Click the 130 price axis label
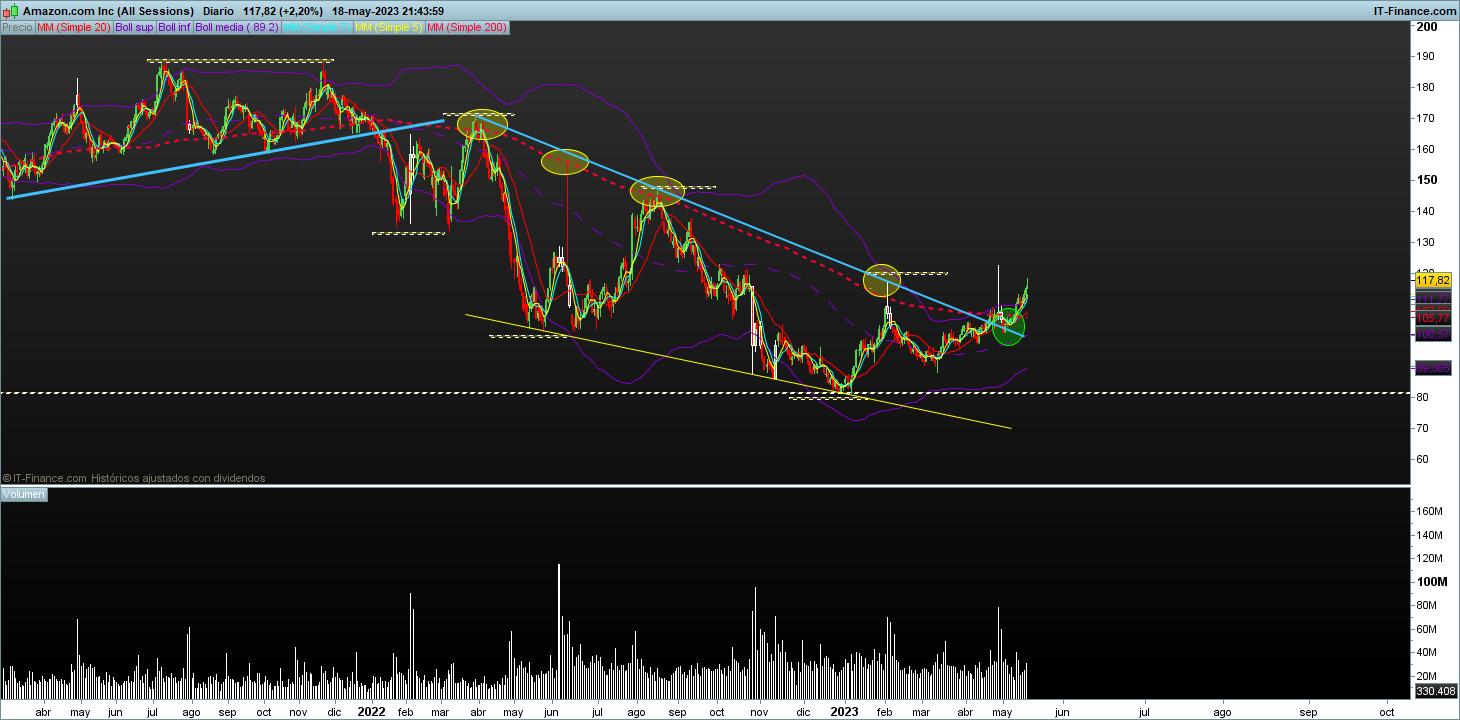This screenshot has height=720, width=1460. pyautogui.click(x=1426, y=242)
